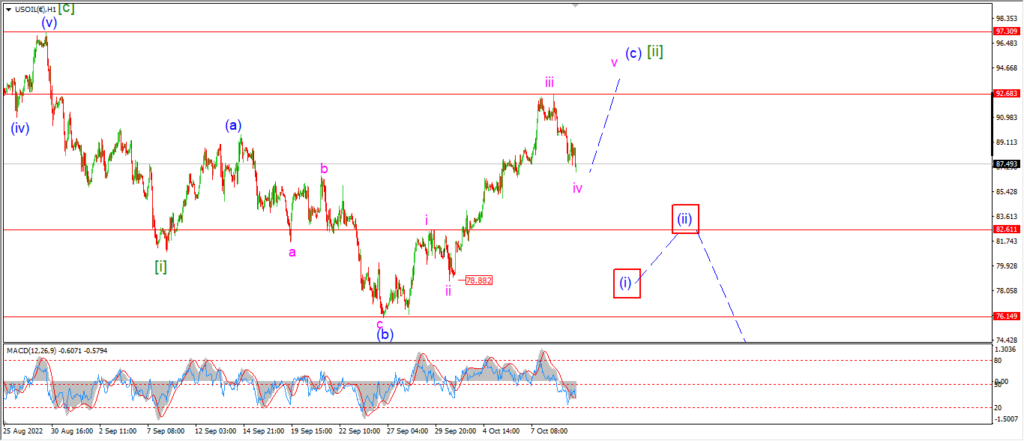This screenshot has height=441, width=1024.
Task: Click the current price 87.493 tag
Action: pos(1004,164)
